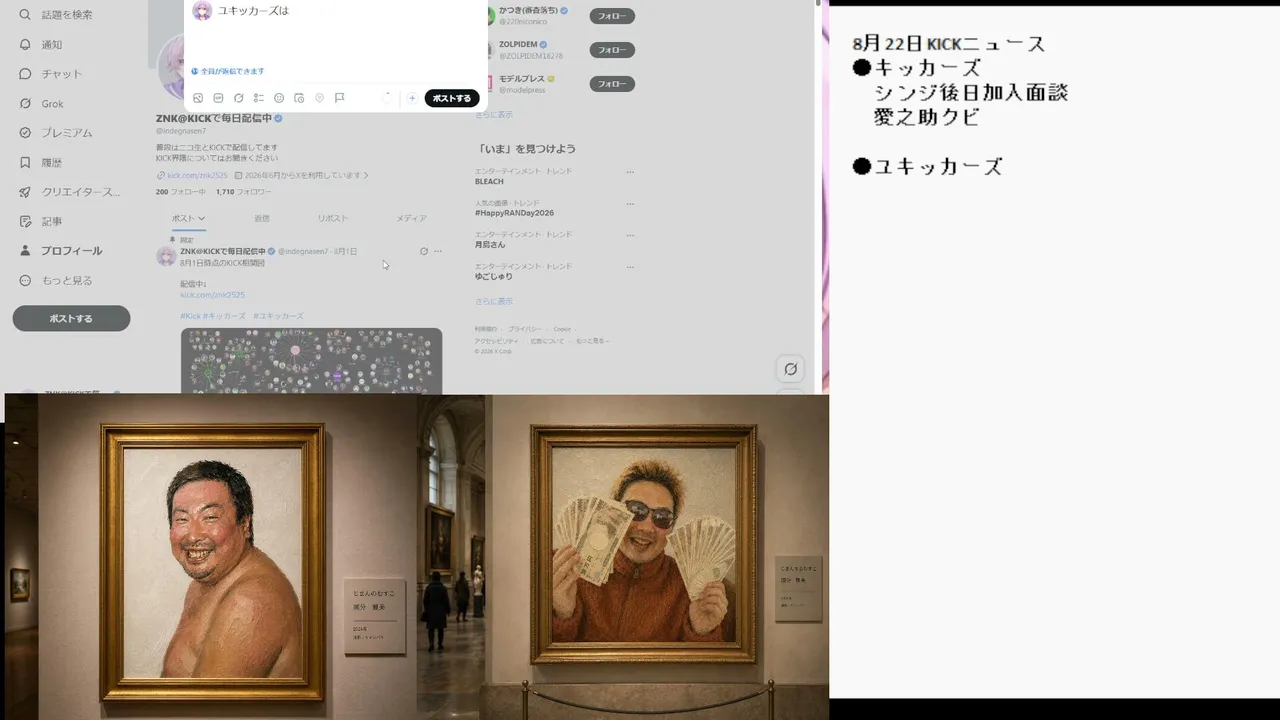Viewport: 1280px width, 720px height.
Task: Follow the かつき account
Action: pyautogui.click(x=612, y=16)
